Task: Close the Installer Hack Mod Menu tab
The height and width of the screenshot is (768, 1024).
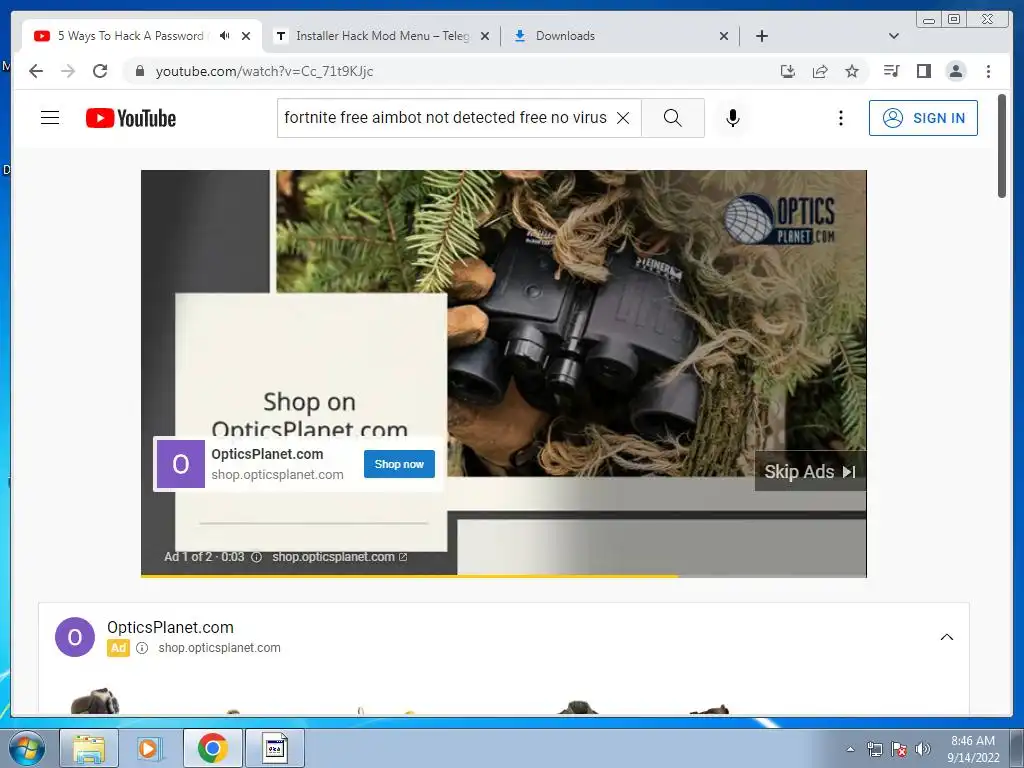Action: pyautogui.click(x=485, y=36)
